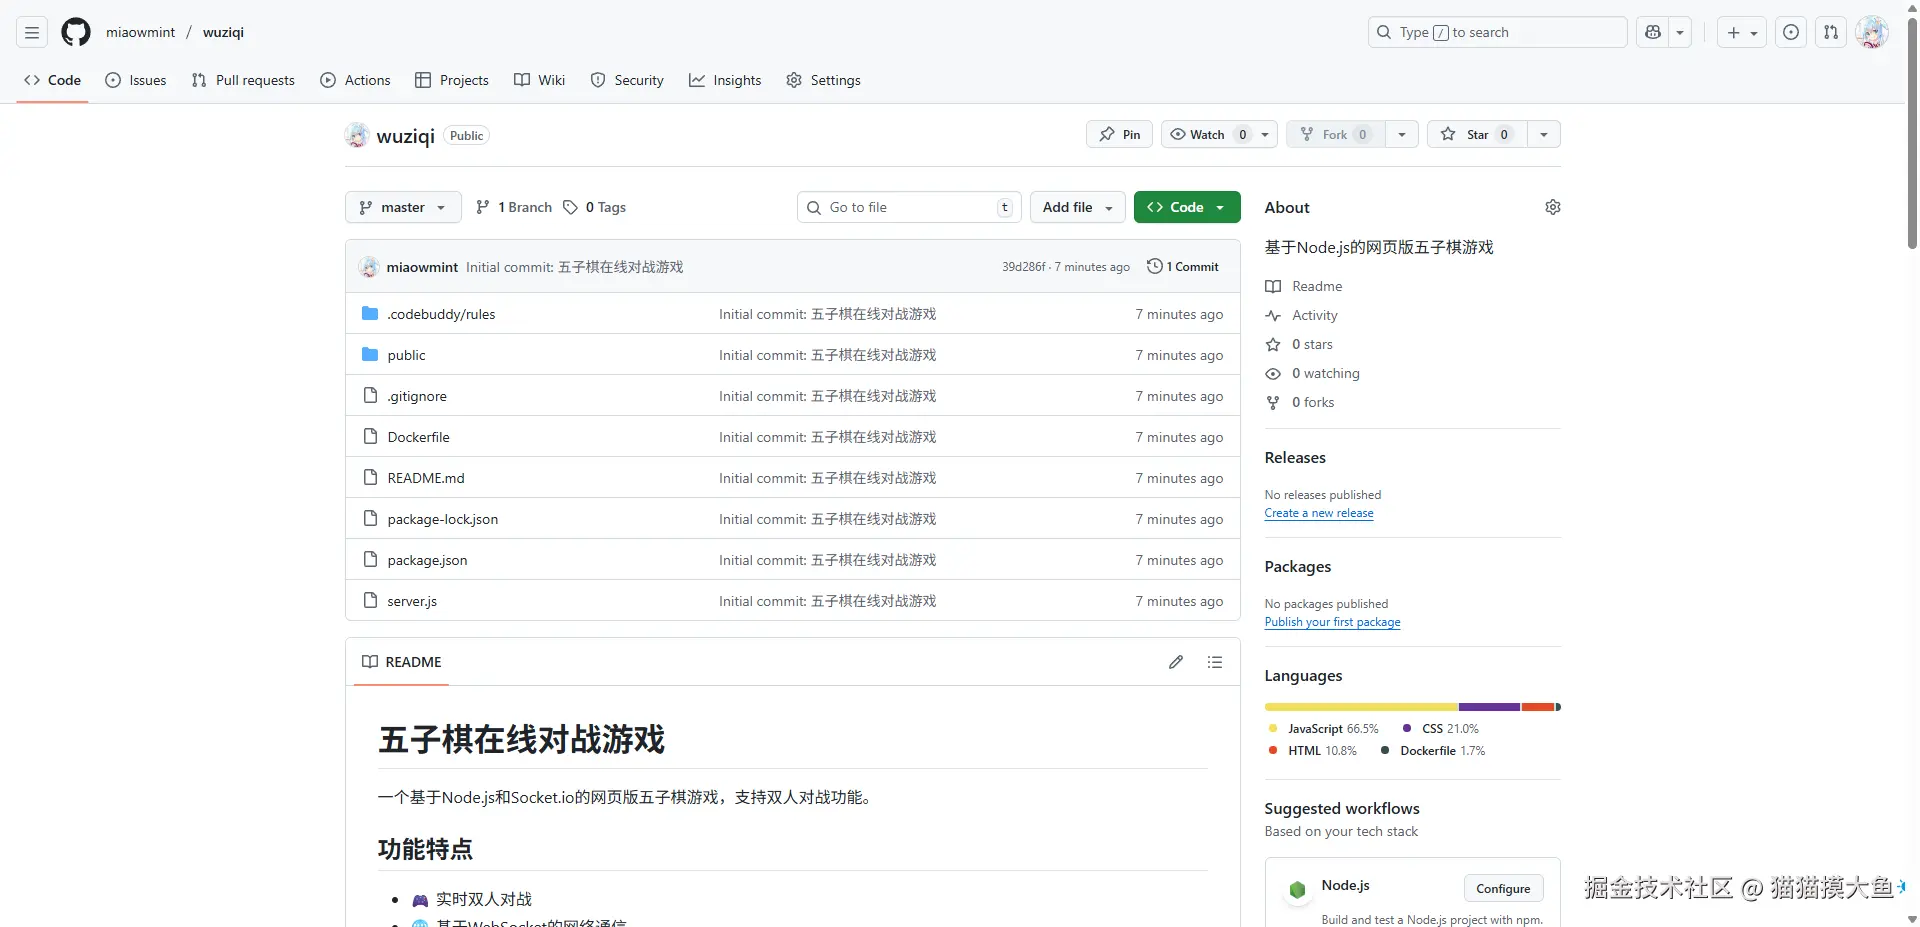Open Copilot chat icon in header
1920x927 pixels.
point(1653,33)
